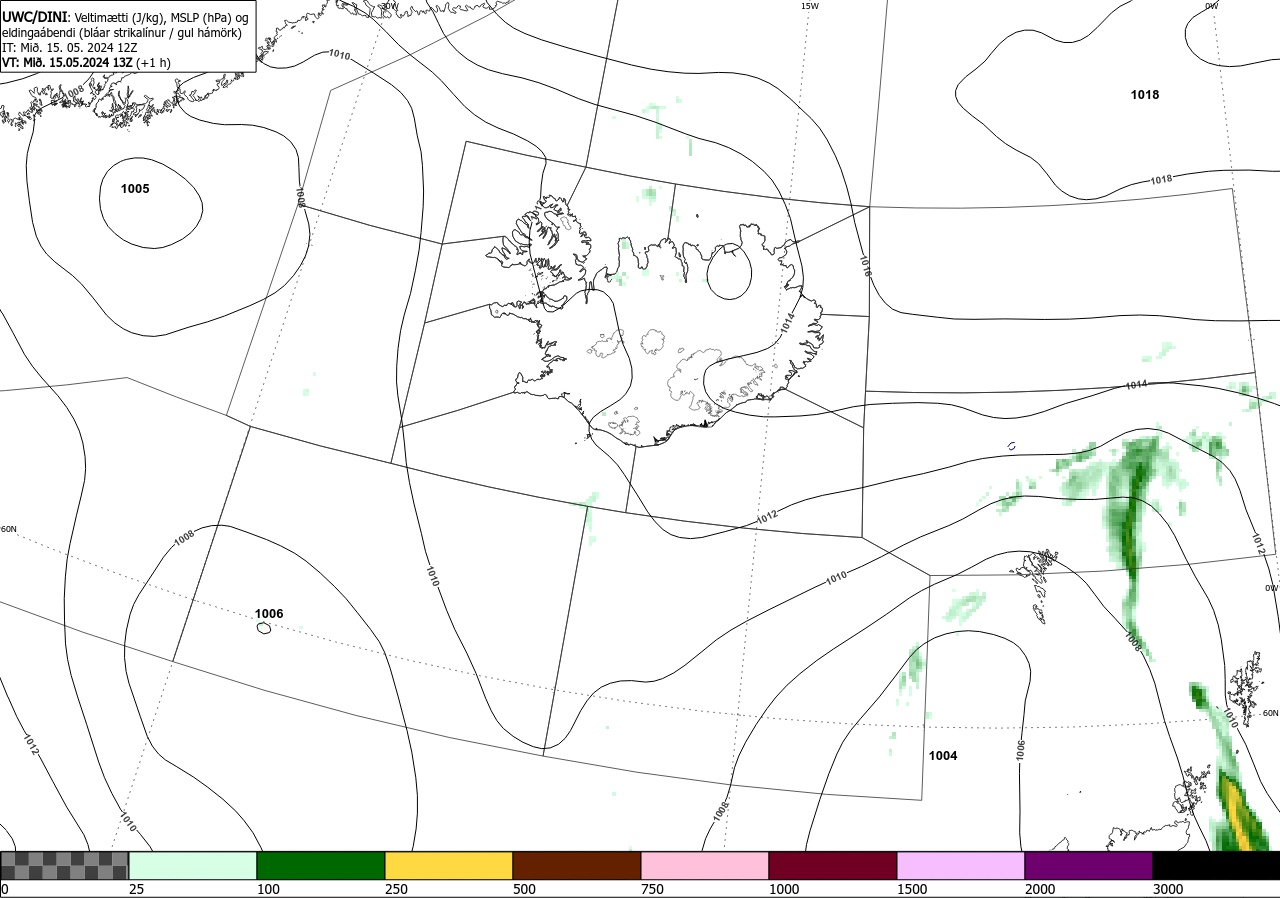Click the bold 1006 pressure center label
The height and width of the screenshot is (898, 1280).
pyautogui.click(x=269, y=614)
